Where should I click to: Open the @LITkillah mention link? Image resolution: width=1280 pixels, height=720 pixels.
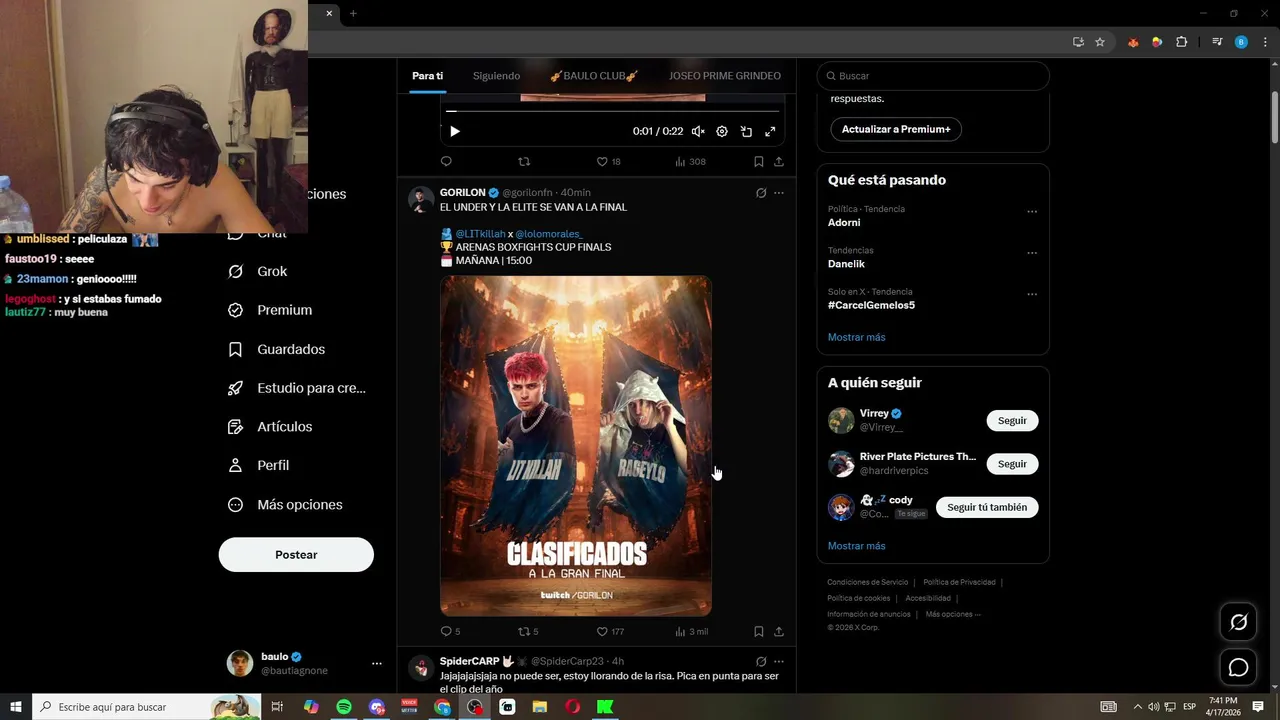click(480, 234)
